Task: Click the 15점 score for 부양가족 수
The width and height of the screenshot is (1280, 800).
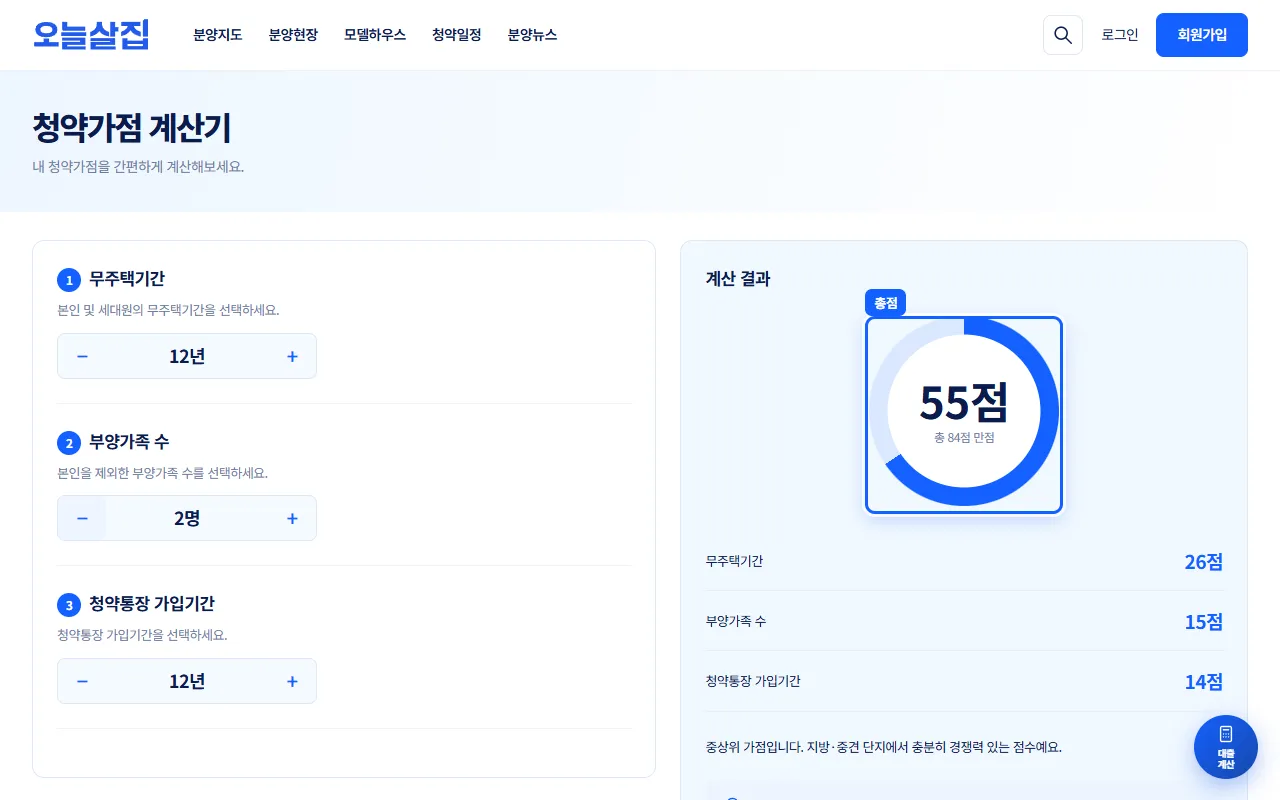Action: coord(1204,622)
